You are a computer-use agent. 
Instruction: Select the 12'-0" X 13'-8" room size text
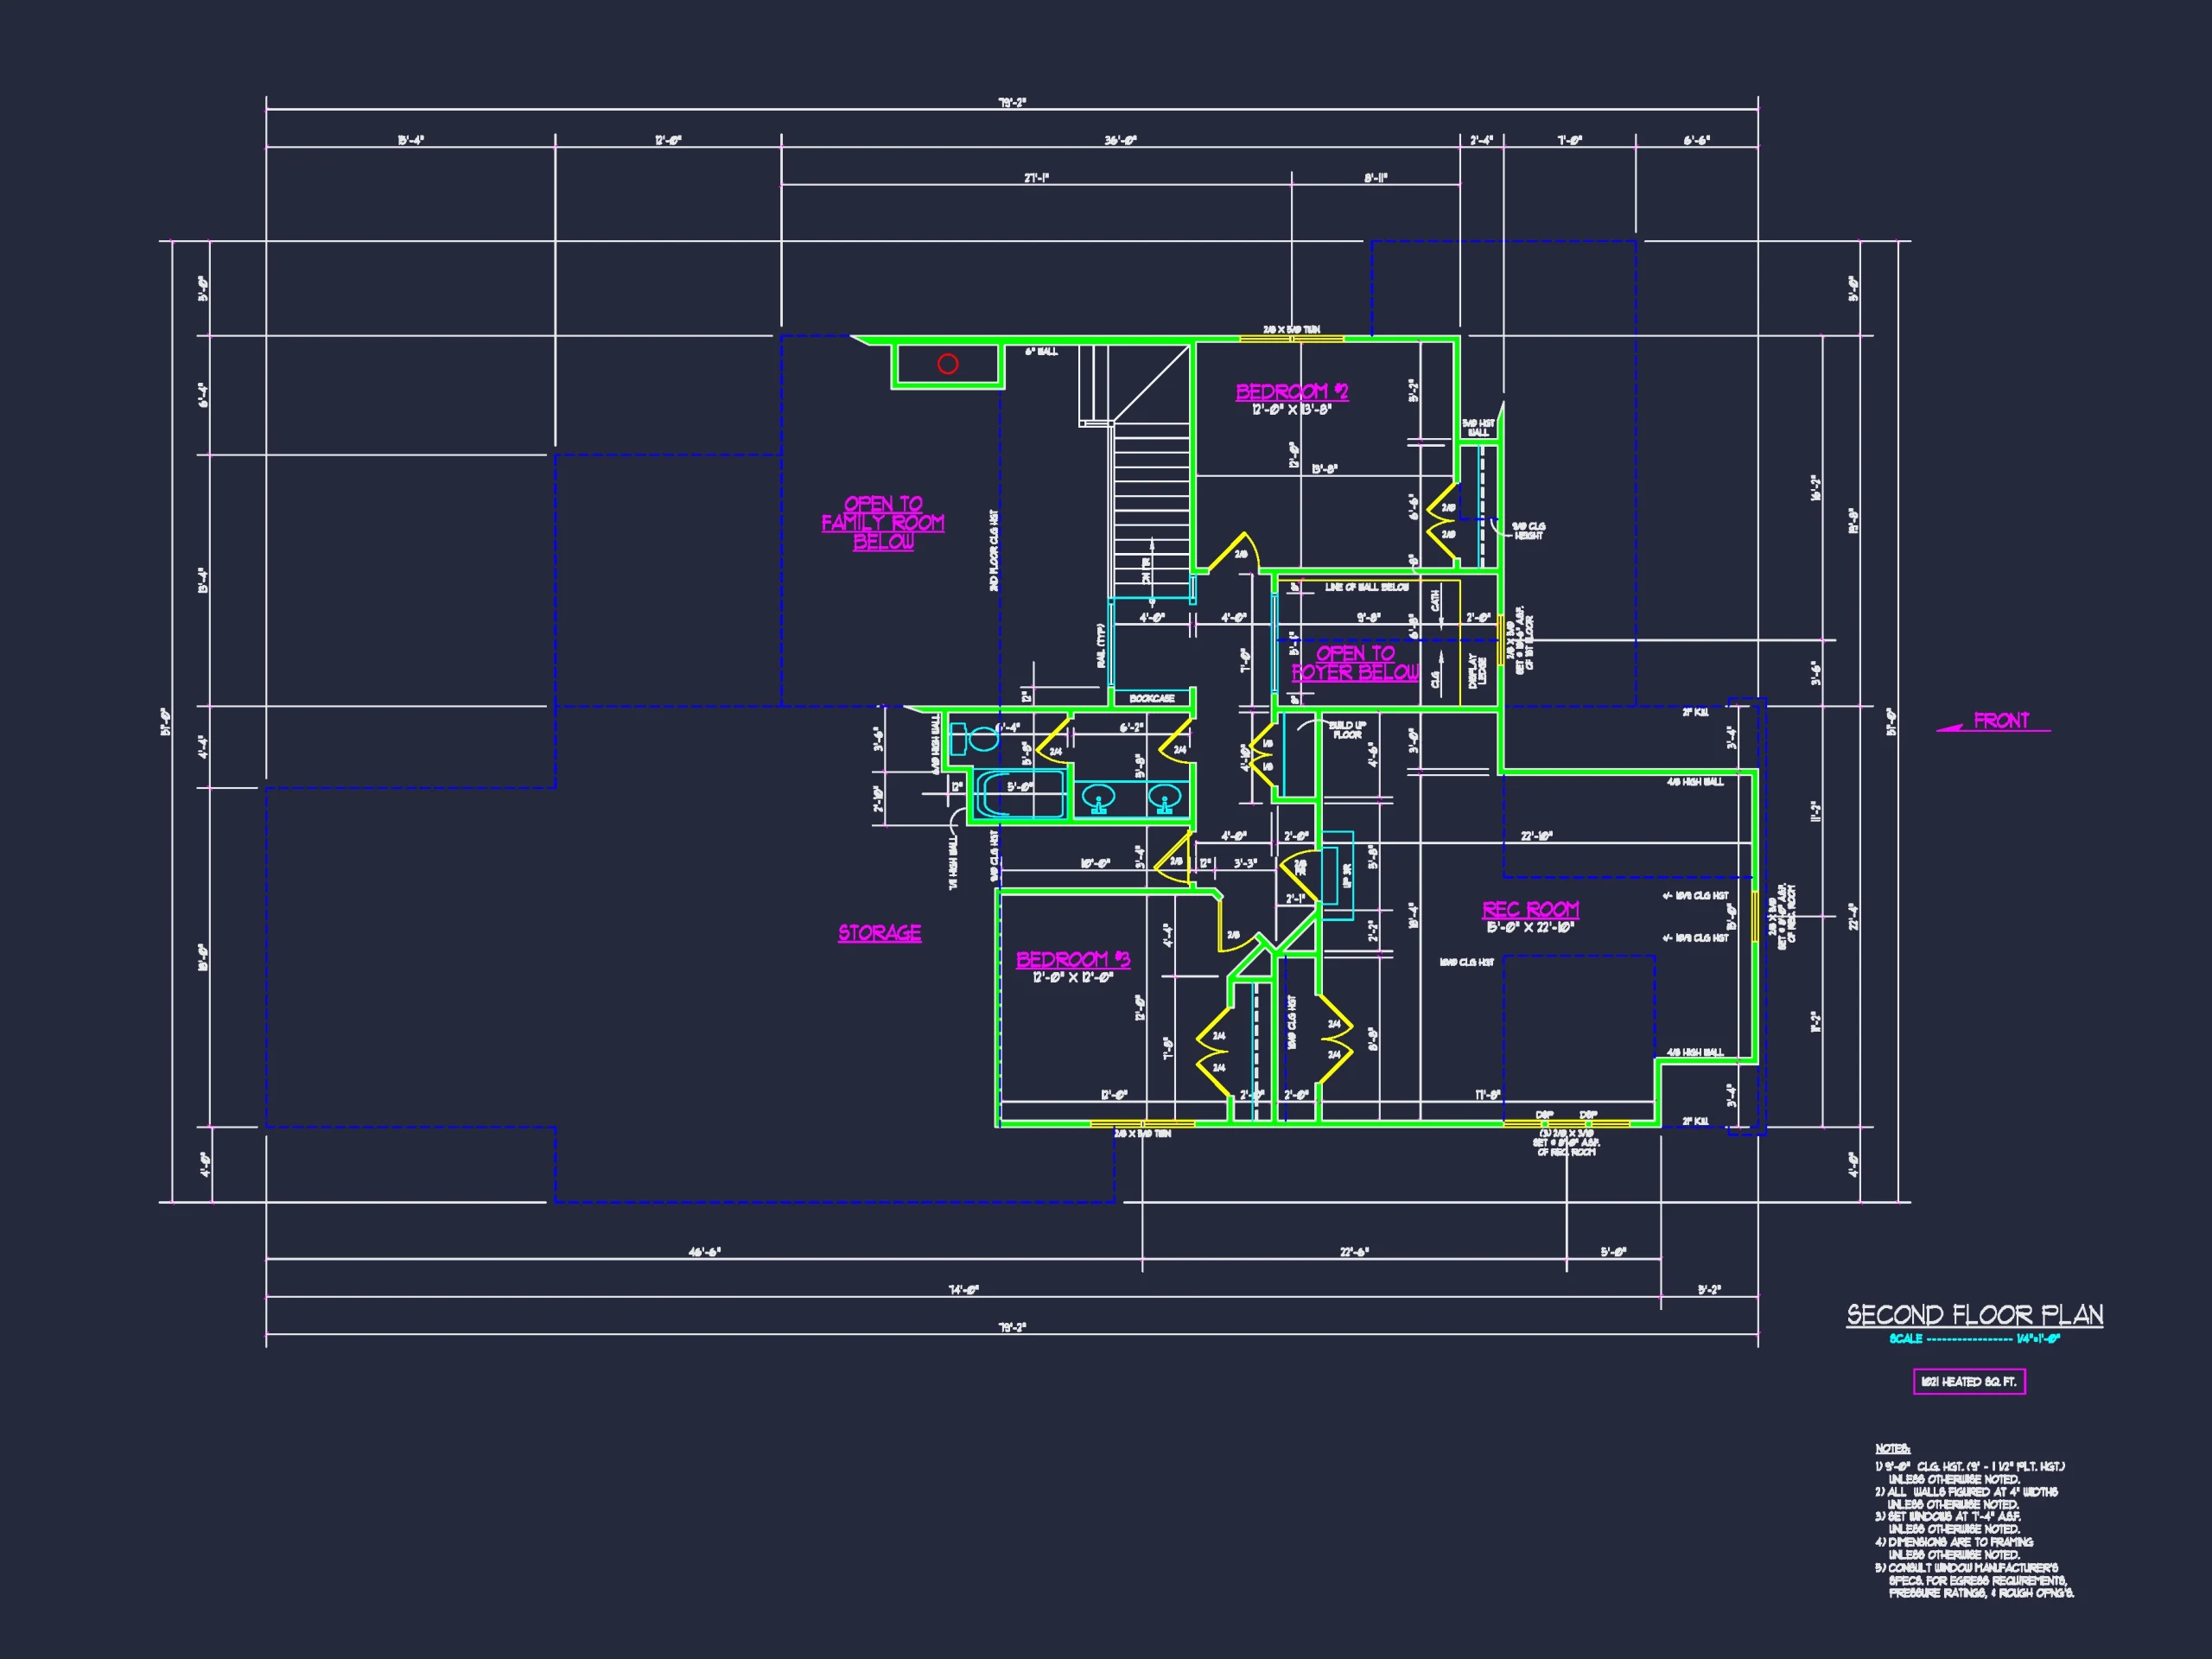click(x=1291, y=410)
